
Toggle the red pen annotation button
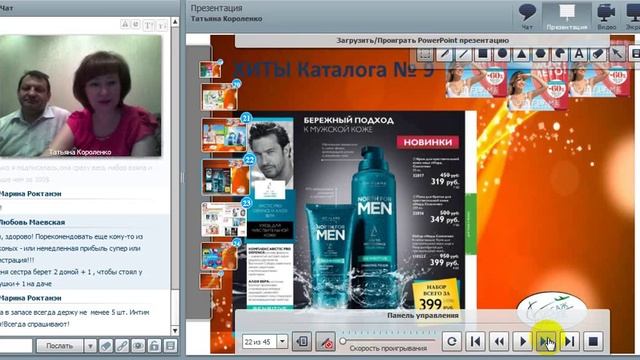[x=326, y=341]
